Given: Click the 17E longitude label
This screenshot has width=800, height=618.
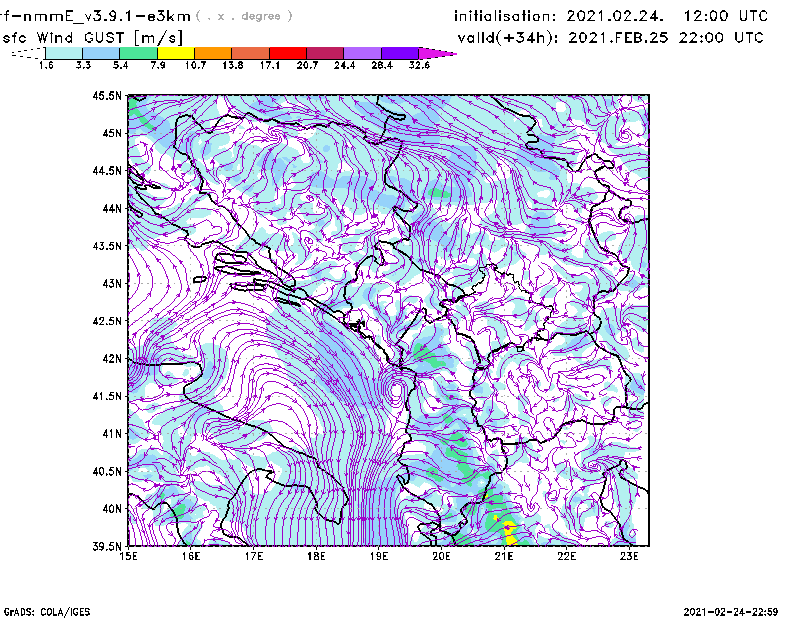Looking at the screenshot, I should [x=254, y=556].
